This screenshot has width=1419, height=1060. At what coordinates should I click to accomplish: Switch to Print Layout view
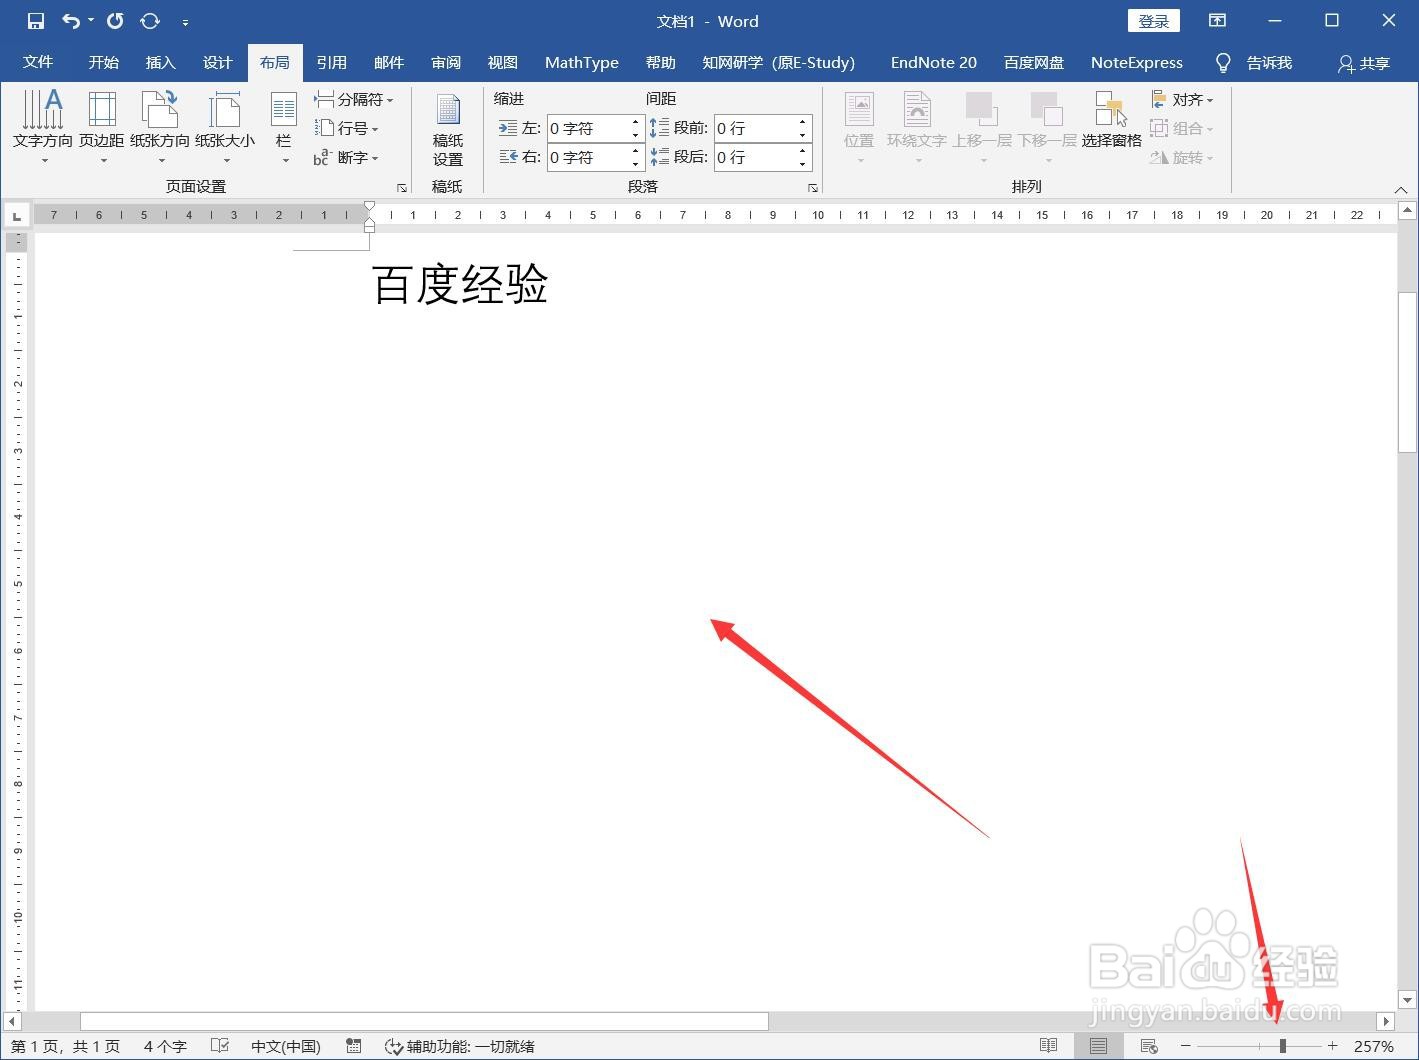tap(1098, 1046)
